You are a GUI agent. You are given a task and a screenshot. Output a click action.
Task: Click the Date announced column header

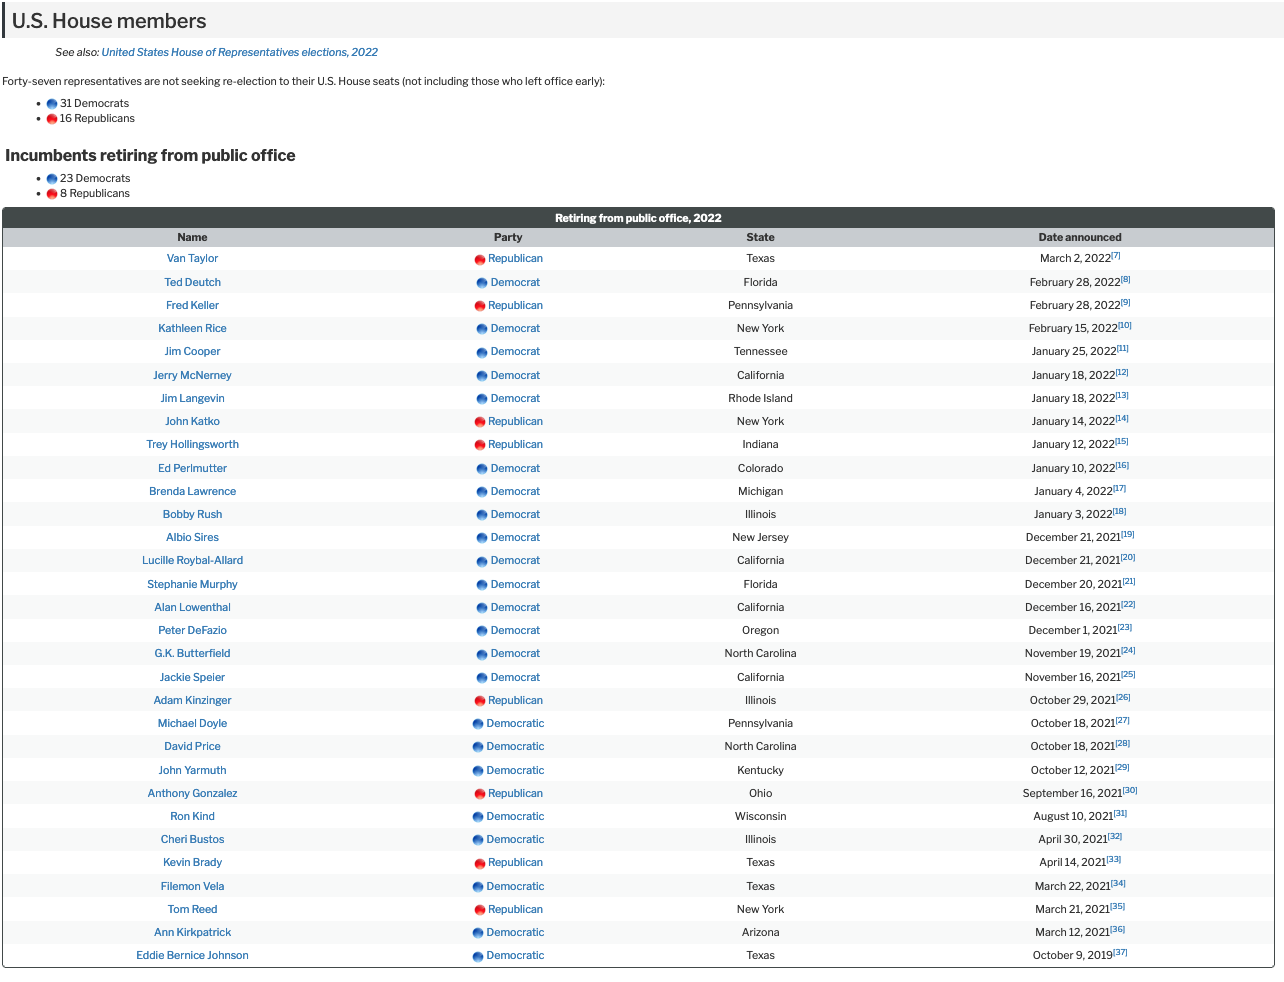click(x=1079, y=237)
